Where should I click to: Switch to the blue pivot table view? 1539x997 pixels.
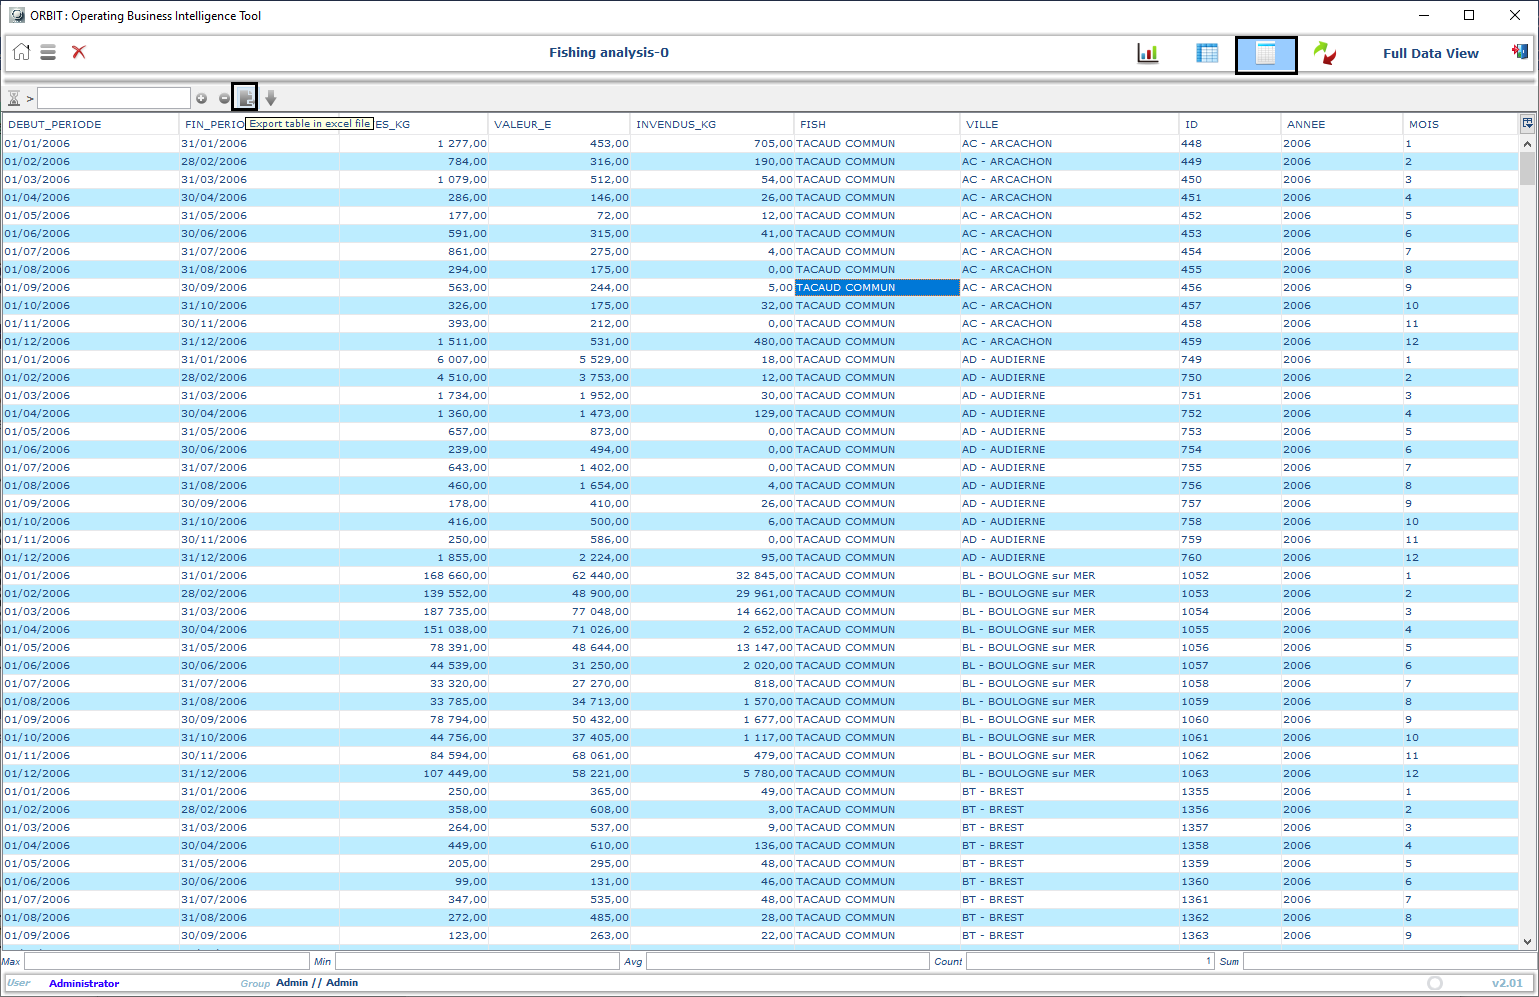(x=1207, y=53)
